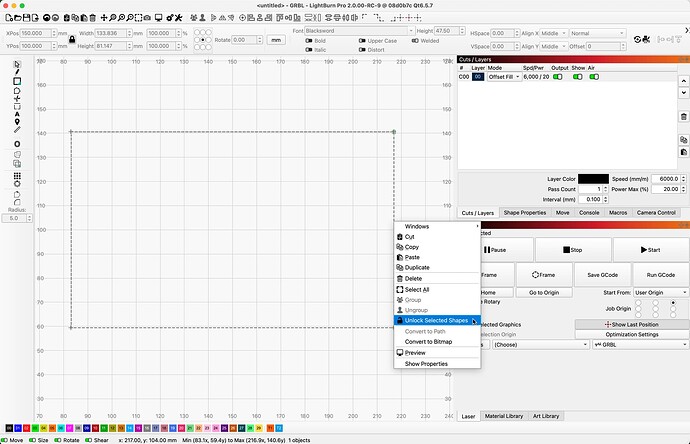
Task: Toggle the Bold text switch
Action: 309,40
